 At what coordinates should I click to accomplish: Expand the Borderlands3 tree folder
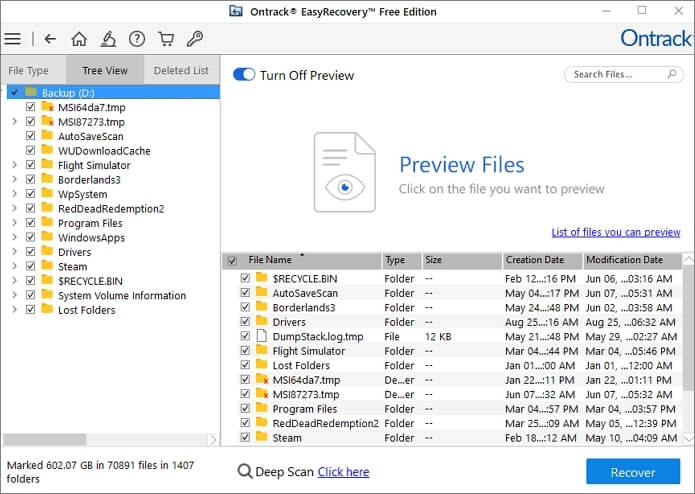point(14,180)
